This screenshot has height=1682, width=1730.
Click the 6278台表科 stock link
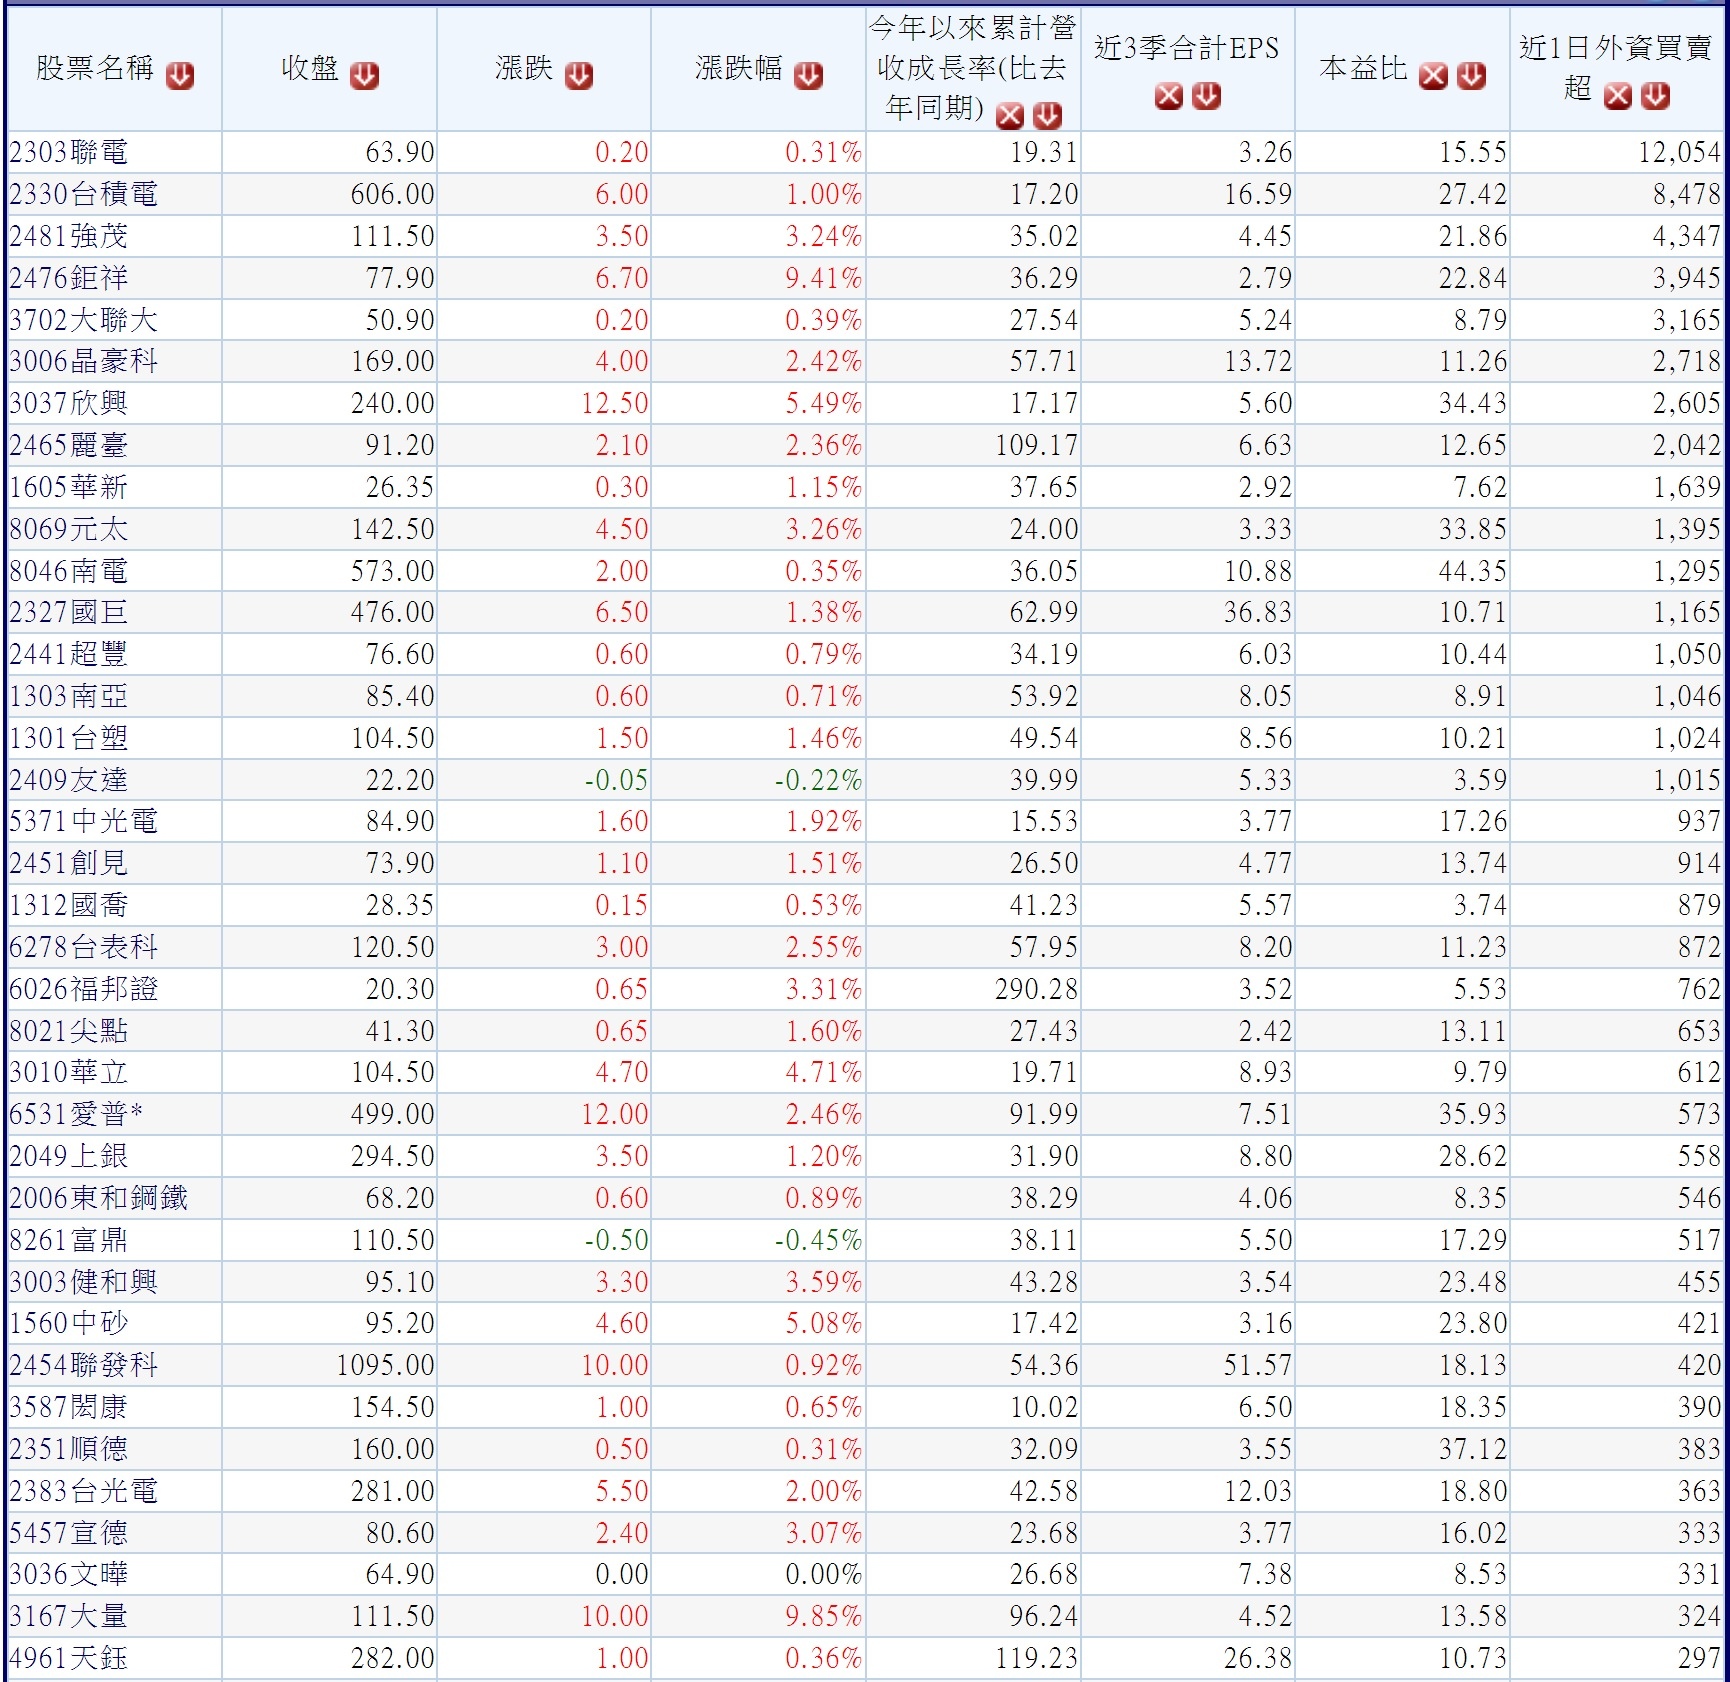83,947
